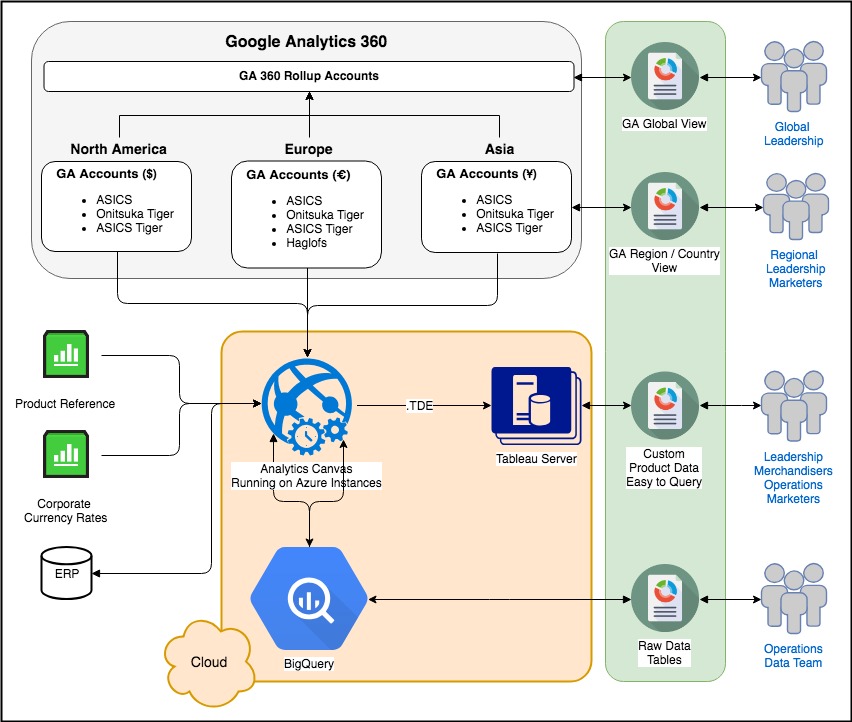This screenshot has width=852, height=722.
Task: Click the Product Reference label
Action: [65, 404]
